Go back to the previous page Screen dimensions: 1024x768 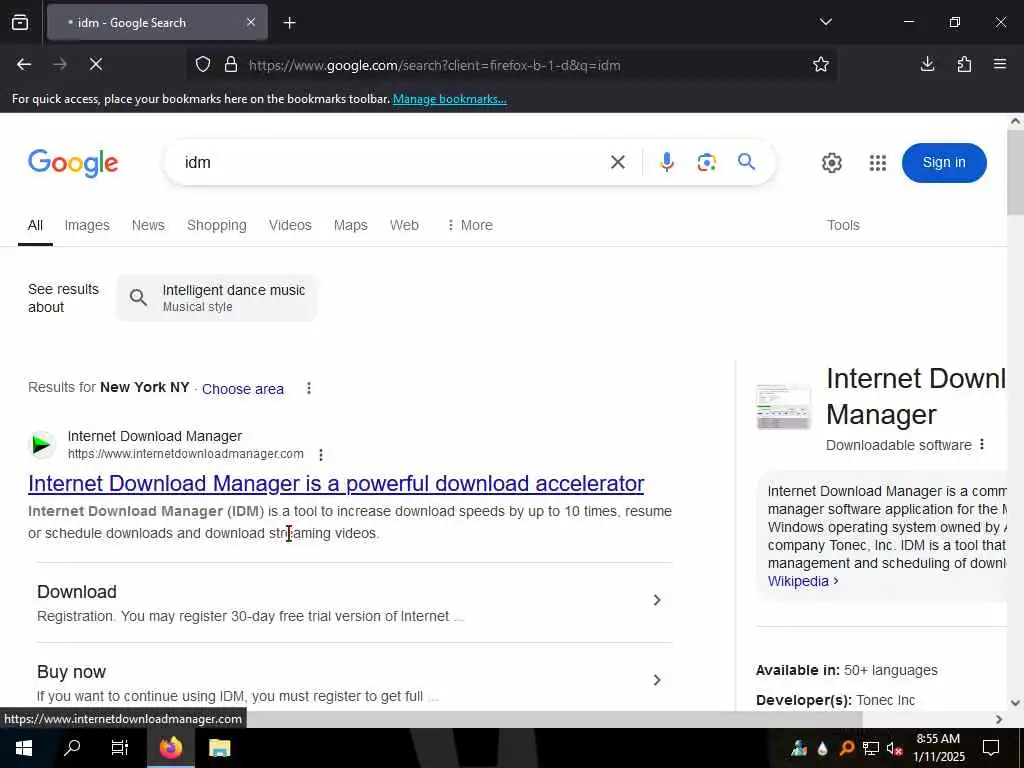[x=24, y=65]
